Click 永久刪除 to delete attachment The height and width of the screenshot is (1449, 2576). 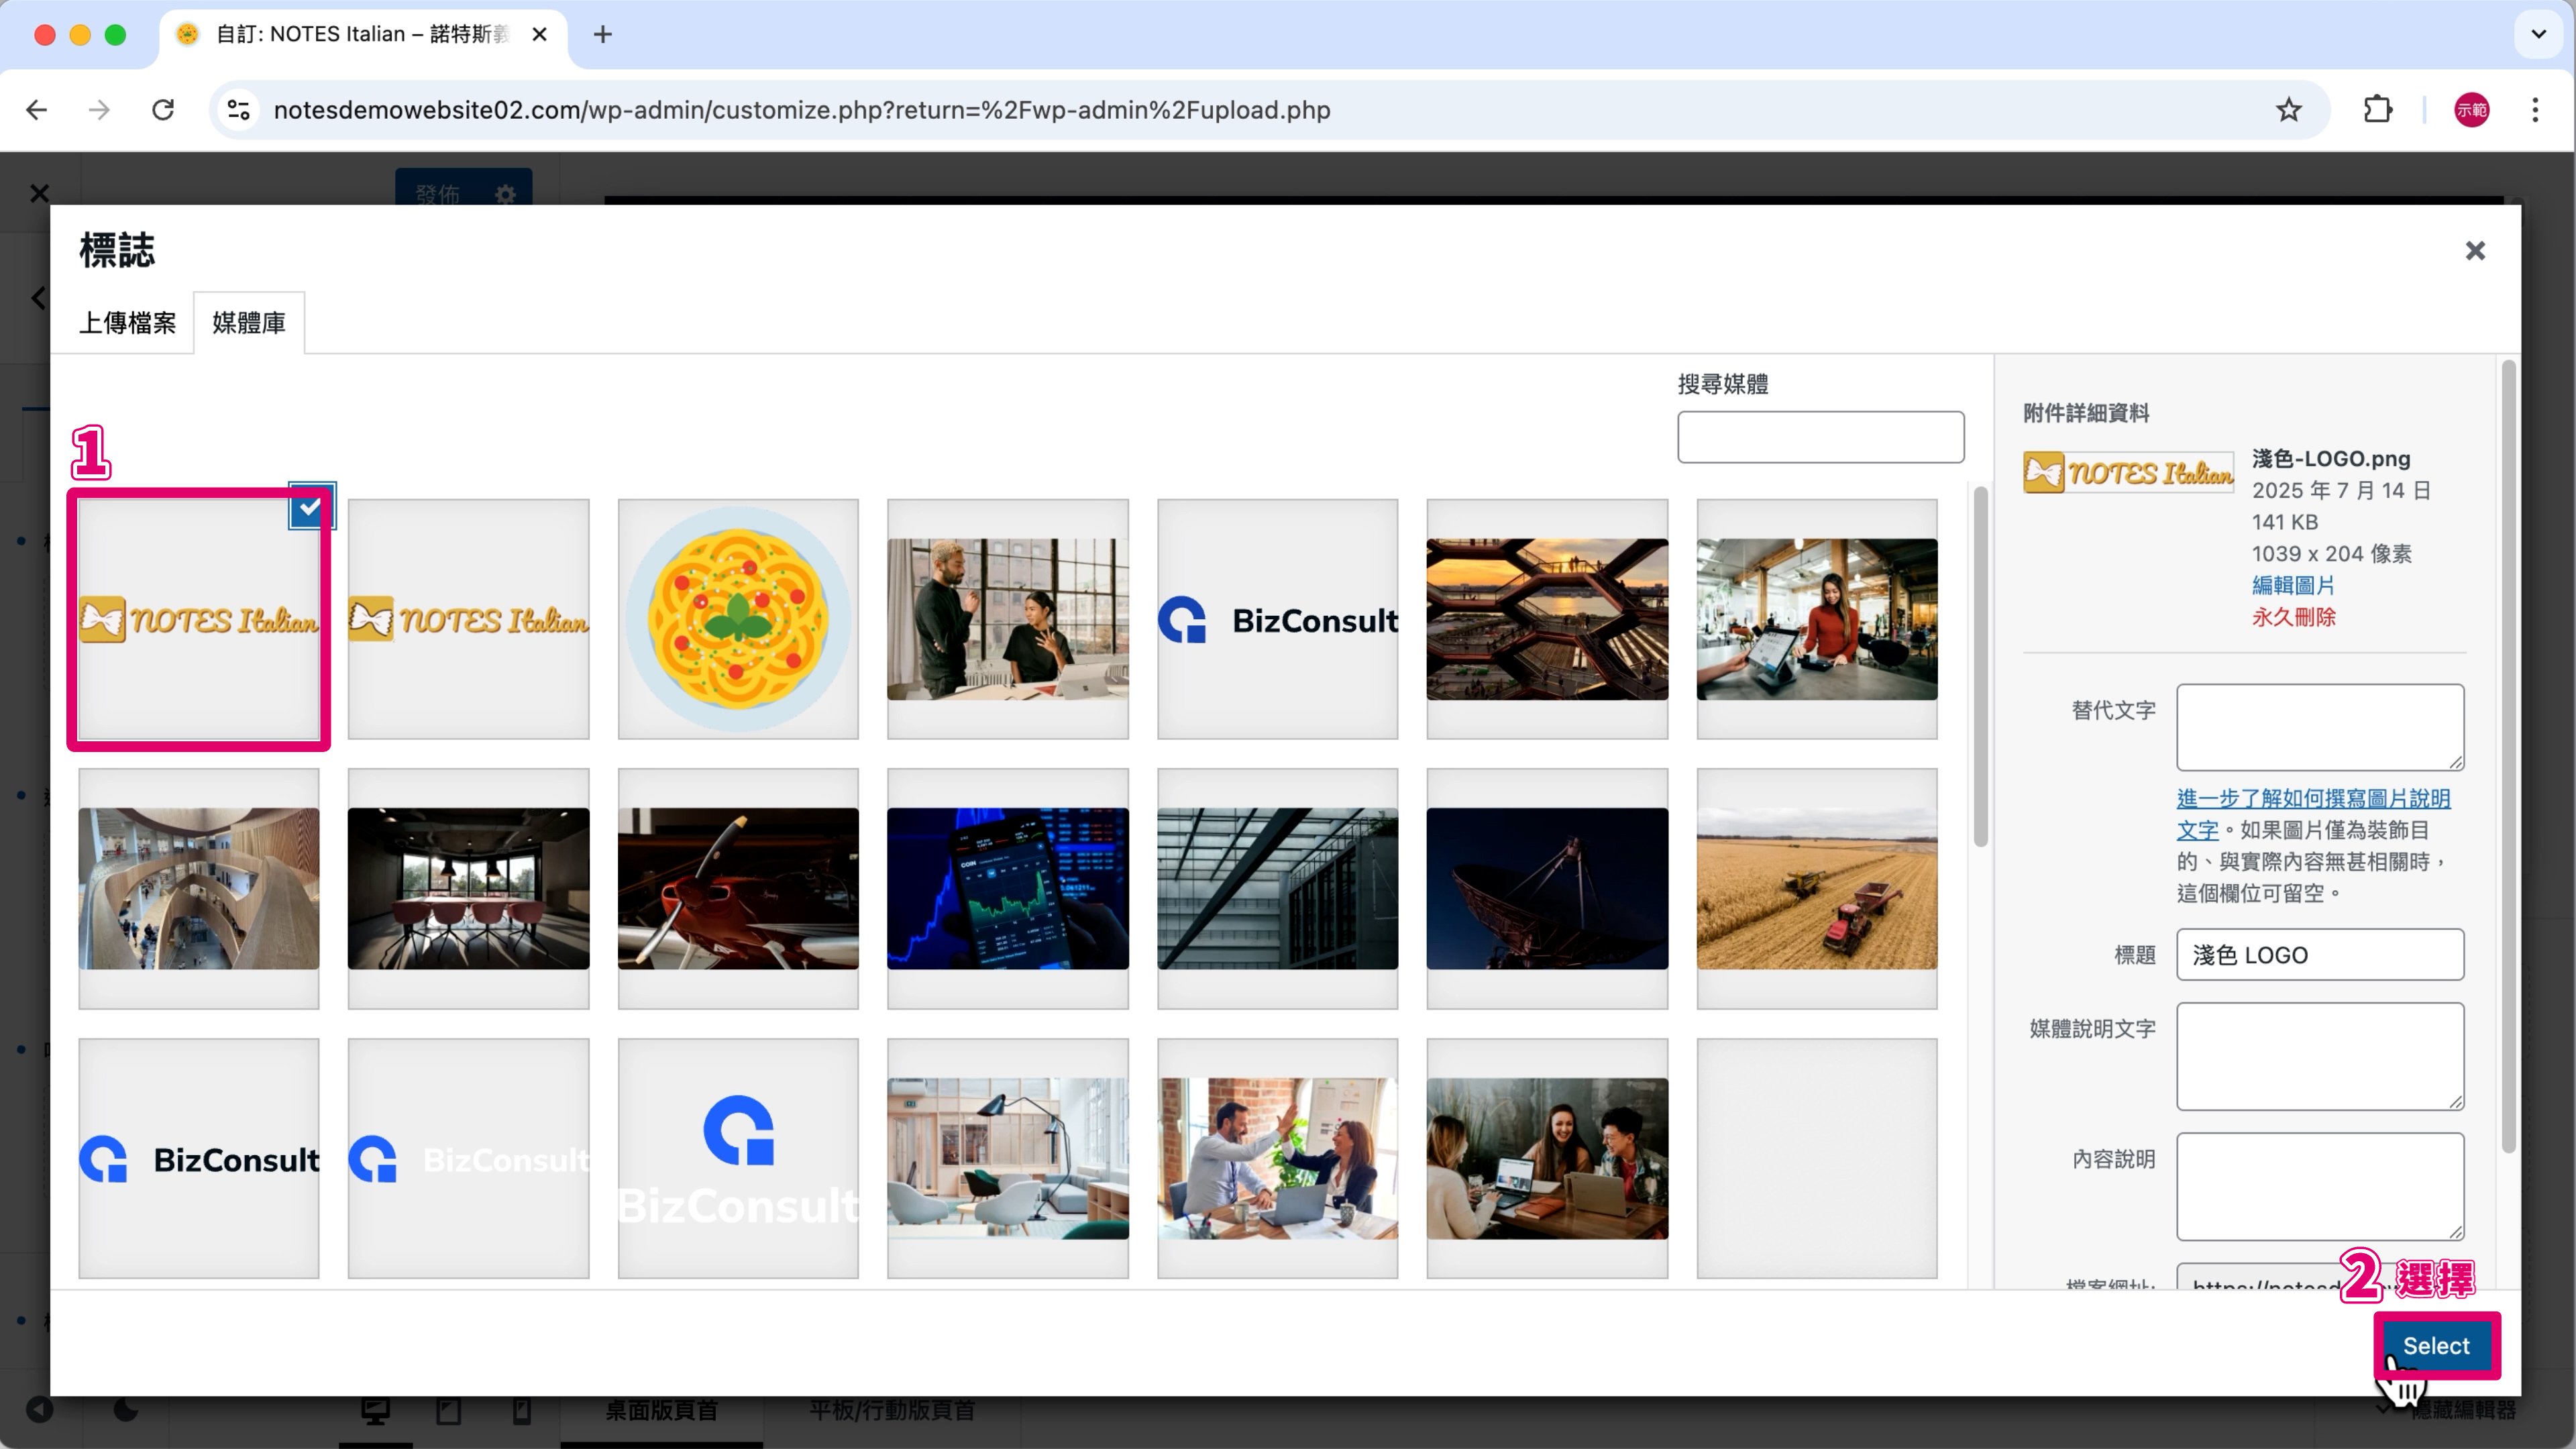point(2292,617)
